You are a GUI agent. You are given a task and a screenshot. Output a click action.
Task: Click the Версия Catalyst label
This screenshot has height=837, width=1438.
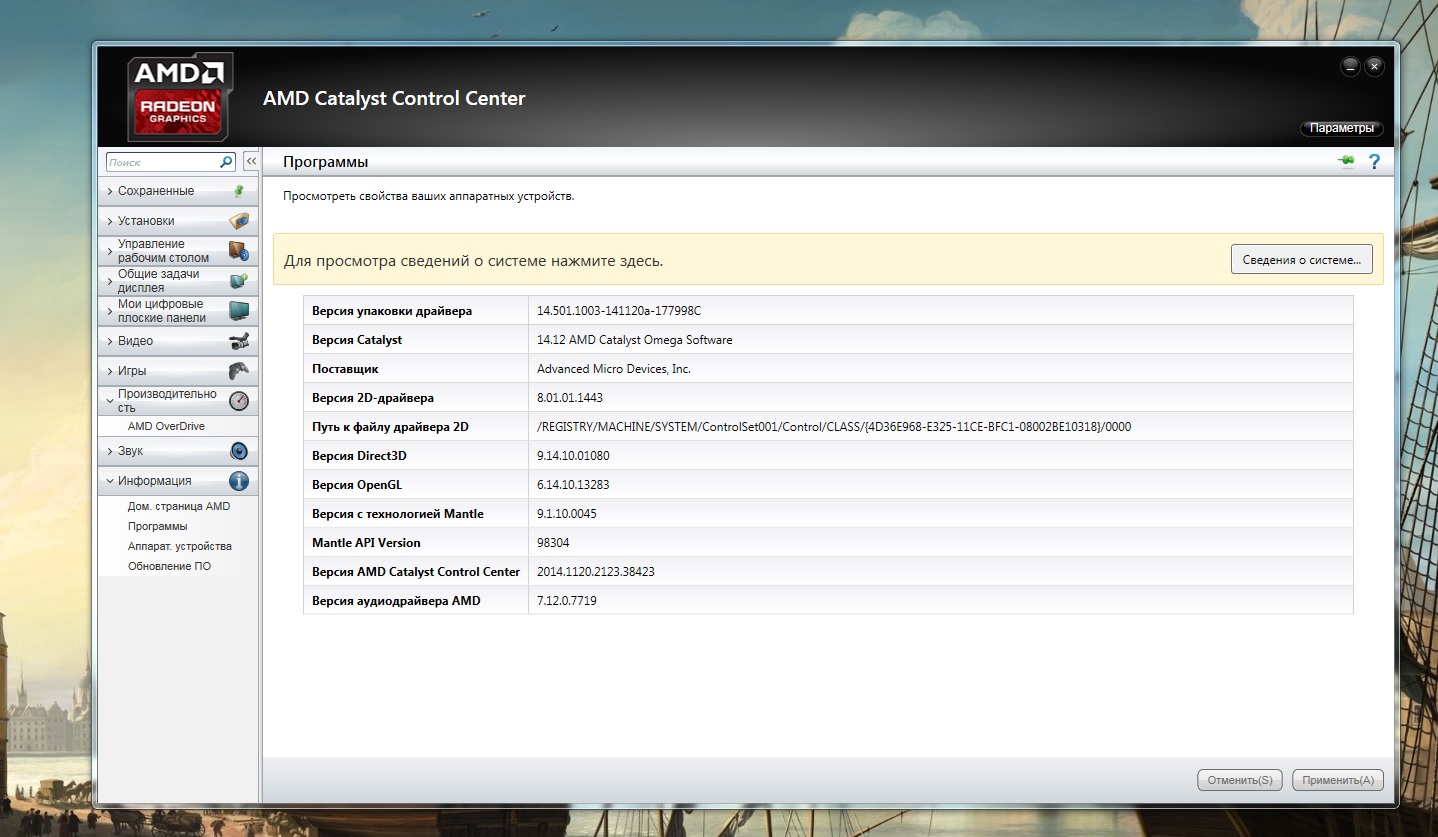[357, 340]
